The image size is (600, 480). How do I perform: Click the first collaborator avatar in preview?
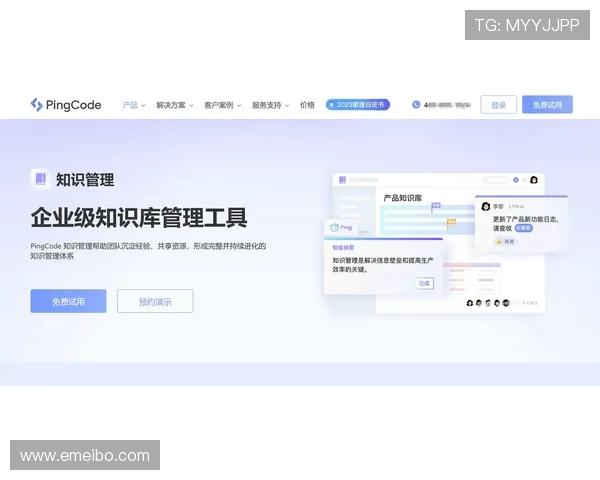(470, 303)
